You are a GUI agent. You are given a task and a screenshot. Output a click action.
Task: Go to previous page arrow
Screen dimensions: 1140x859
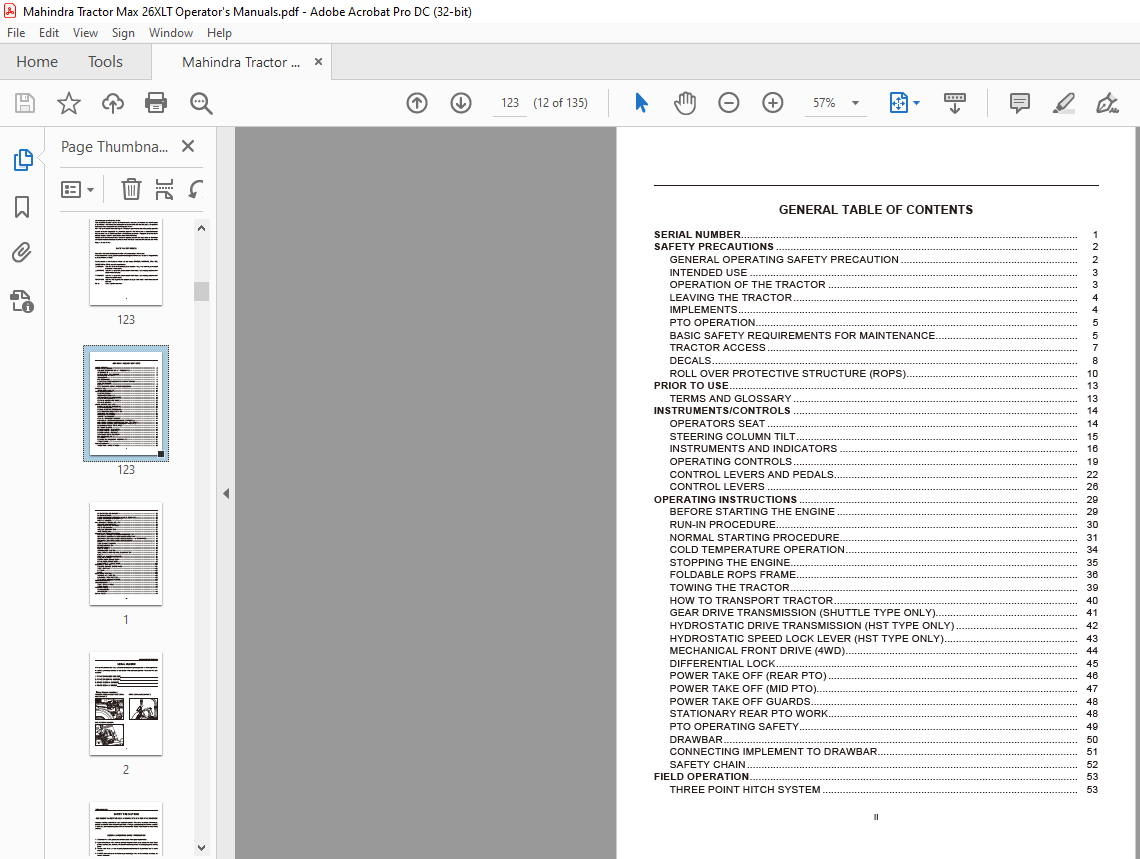(x=417, y=103)
